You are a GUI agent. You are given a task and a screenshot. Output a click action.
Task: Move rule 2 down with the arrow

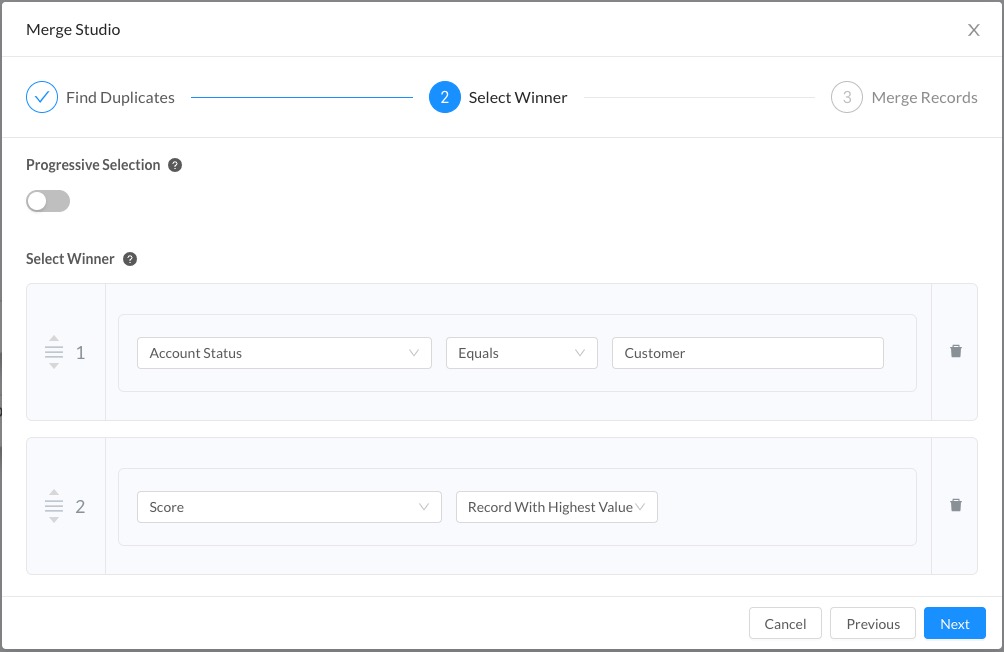click(54, 519)
